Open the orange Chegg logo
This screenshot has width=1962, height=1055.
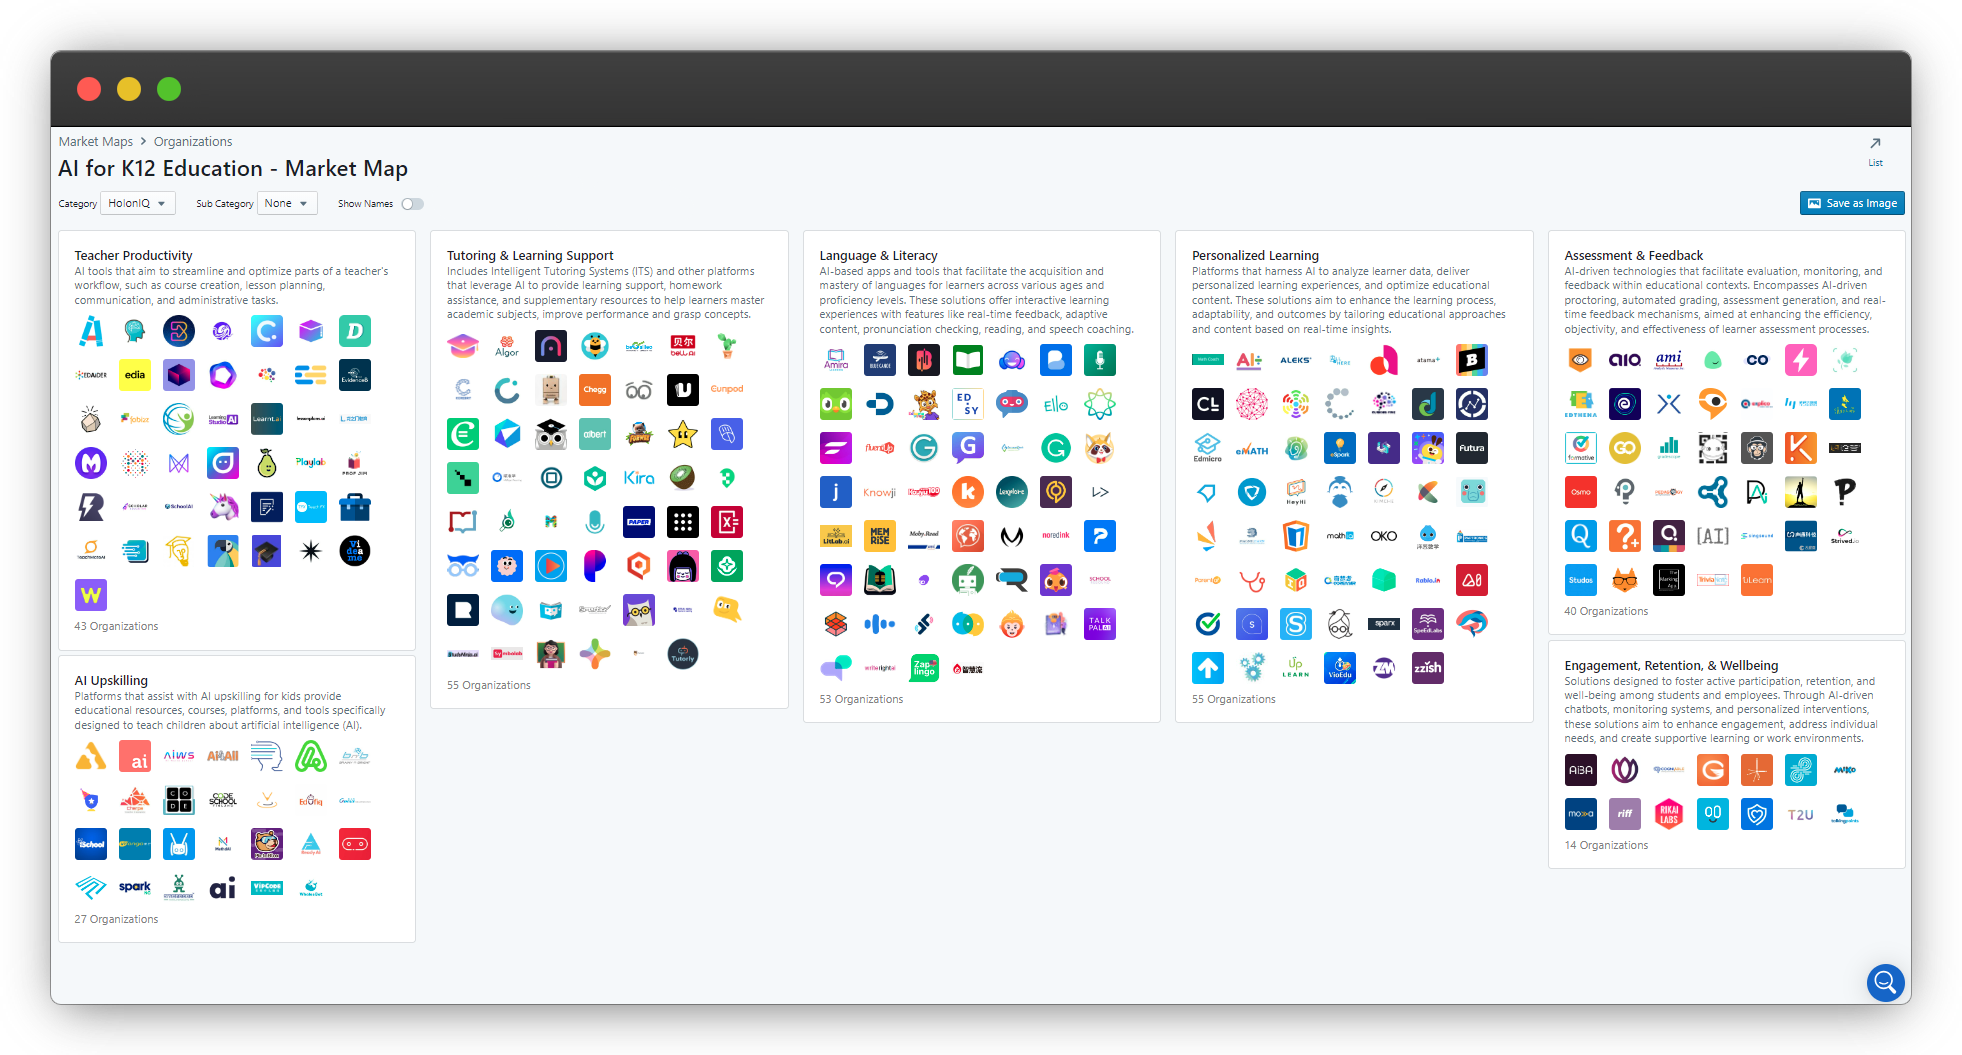coord(595,390)
